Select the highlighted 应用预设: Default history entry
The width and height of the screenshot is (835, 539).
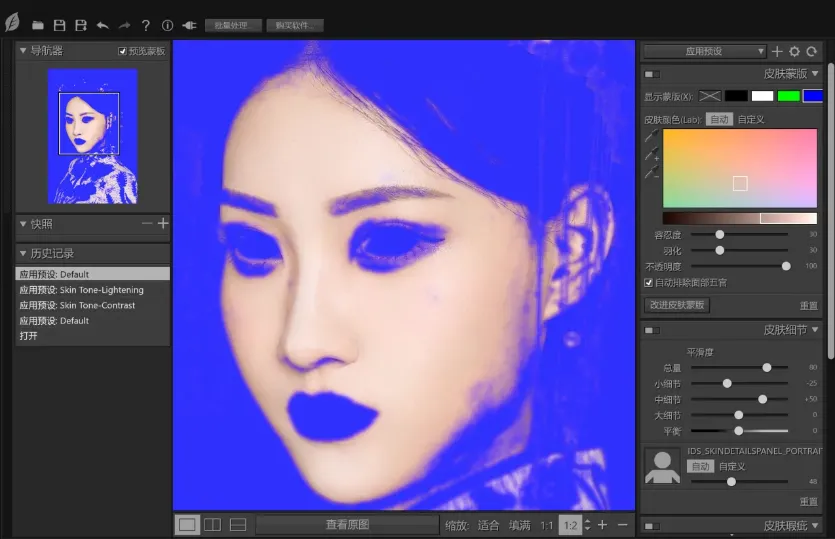pos(93,274)
